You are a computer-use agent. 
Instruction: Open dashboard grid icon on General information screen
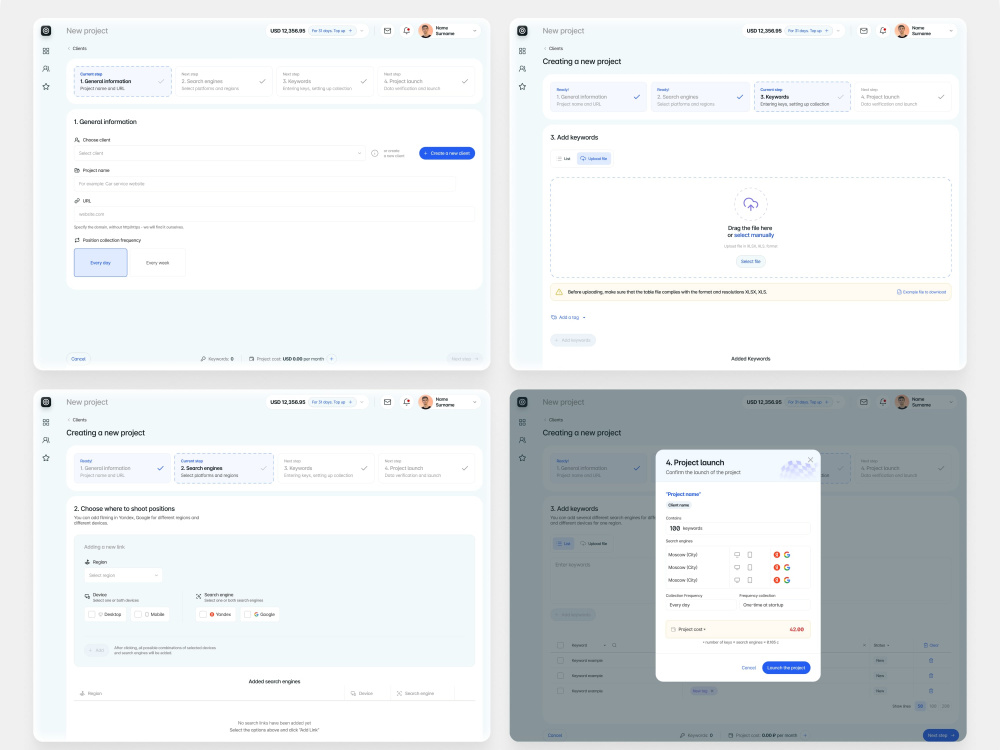pos(46,51)
